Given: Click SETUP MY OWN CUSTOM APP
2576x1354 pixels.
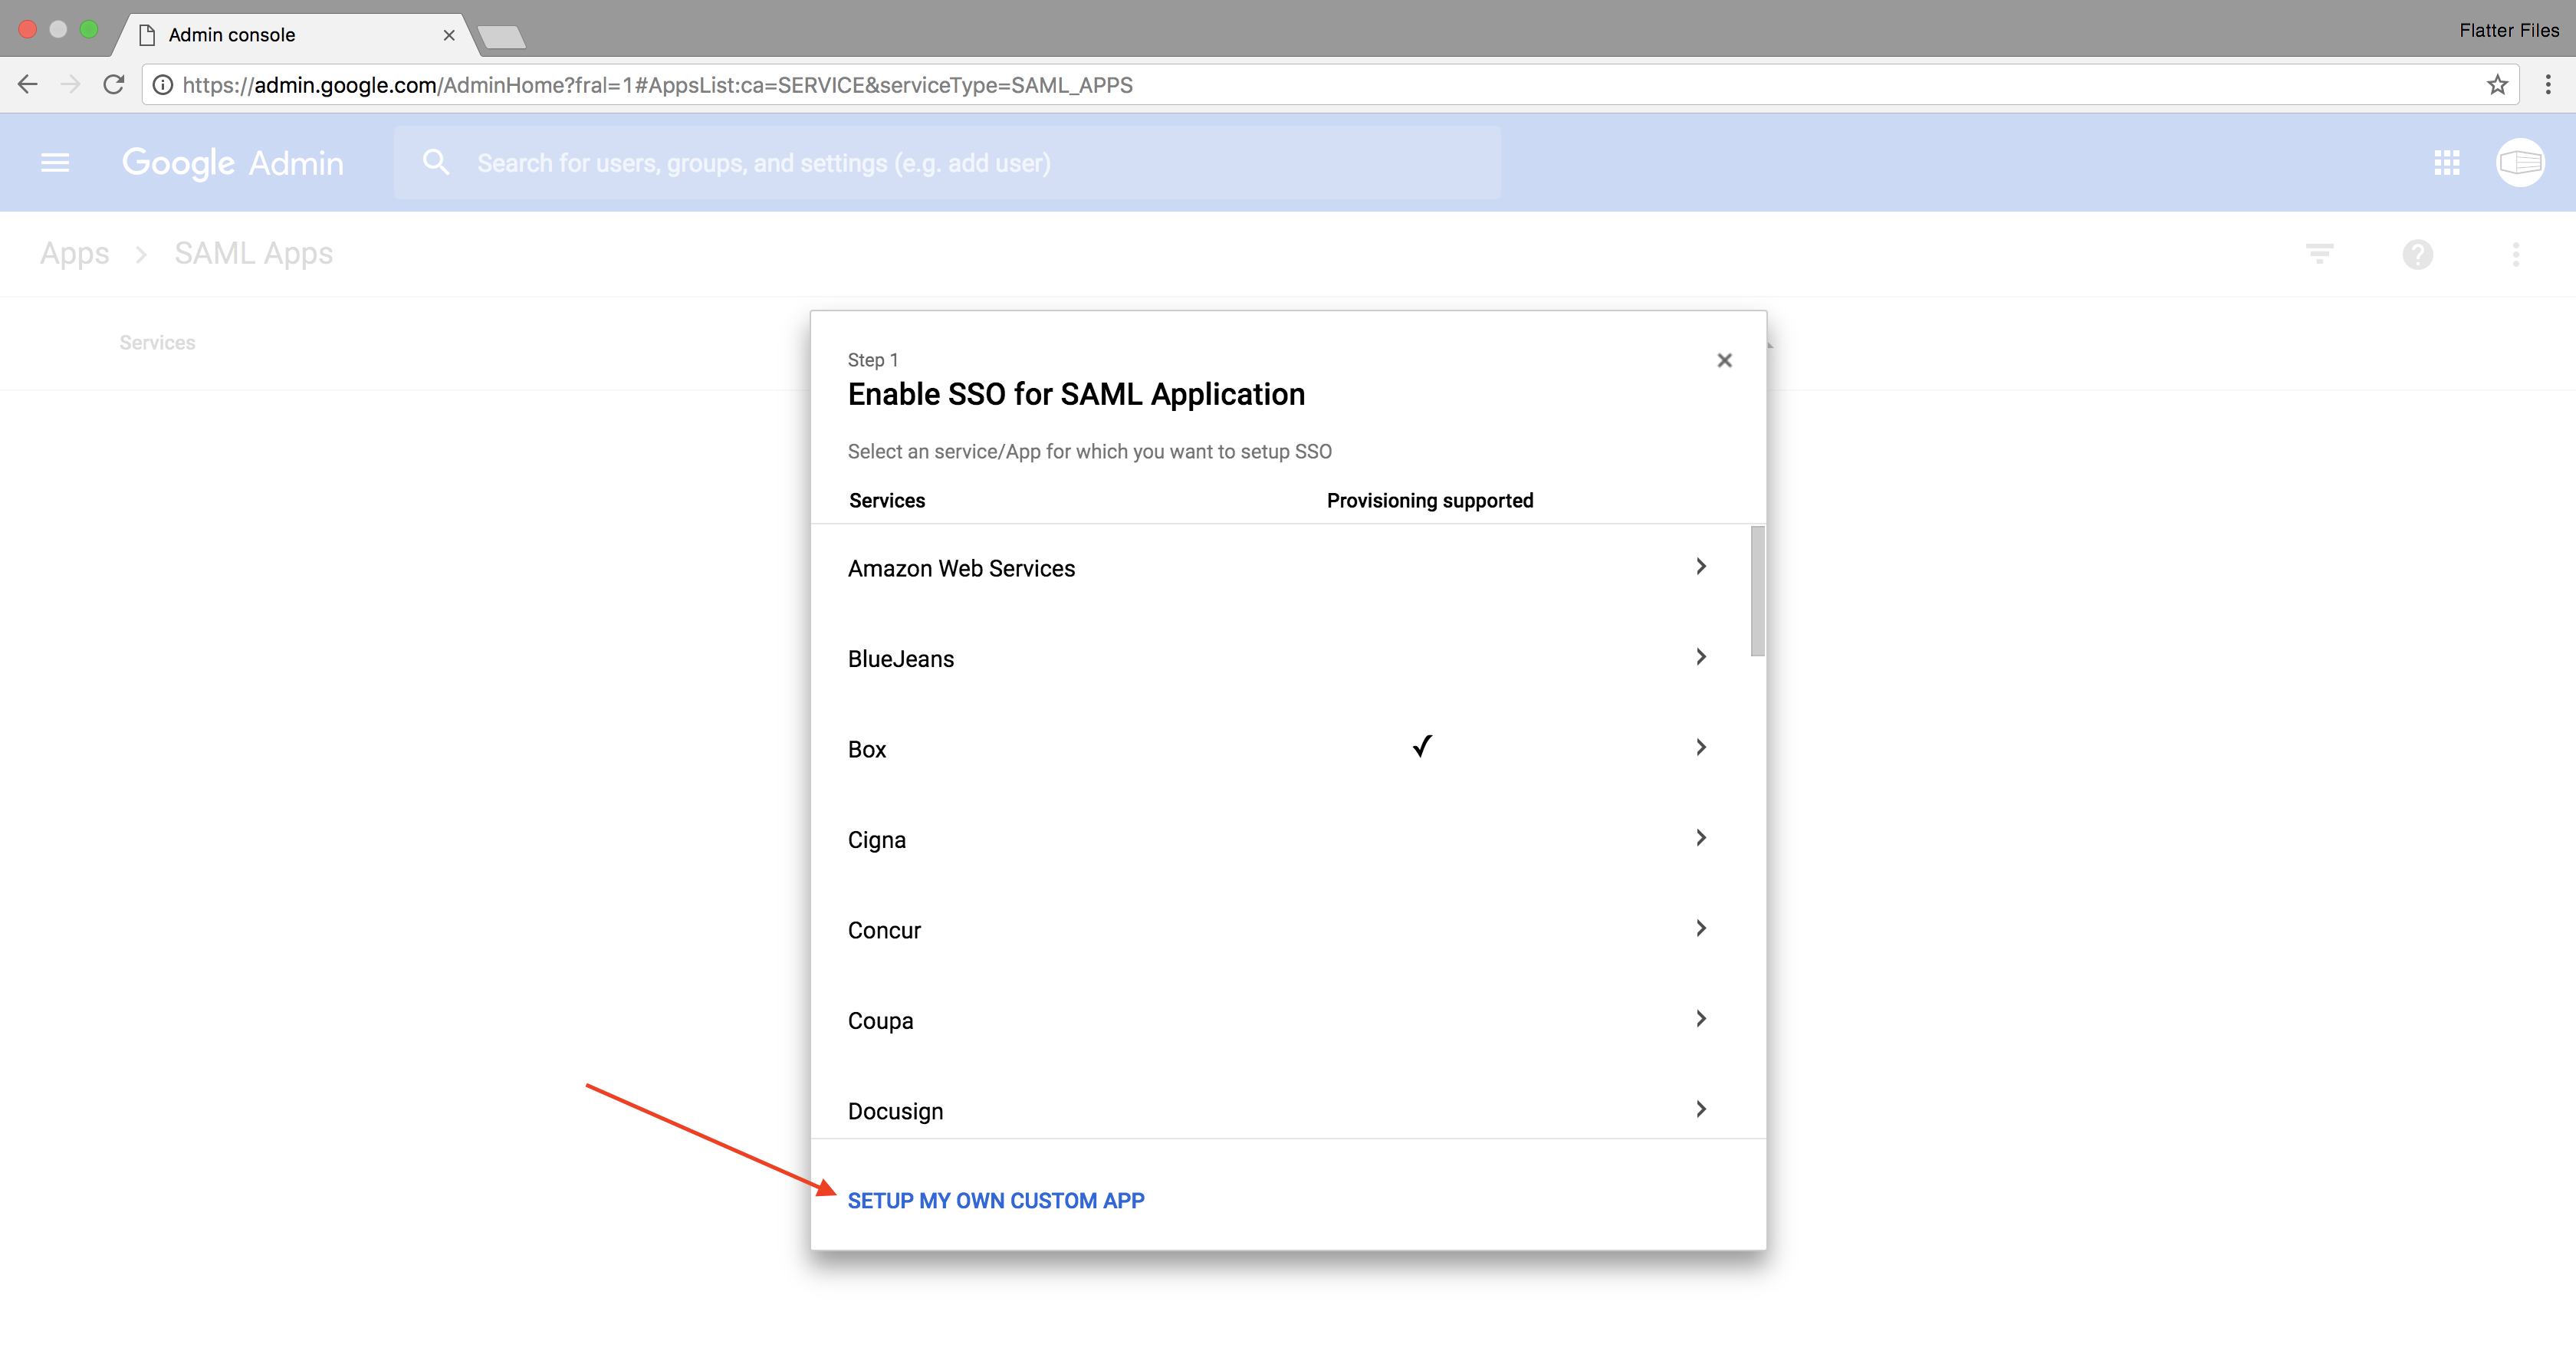Looking at the screenshot, I should 996,1201.
